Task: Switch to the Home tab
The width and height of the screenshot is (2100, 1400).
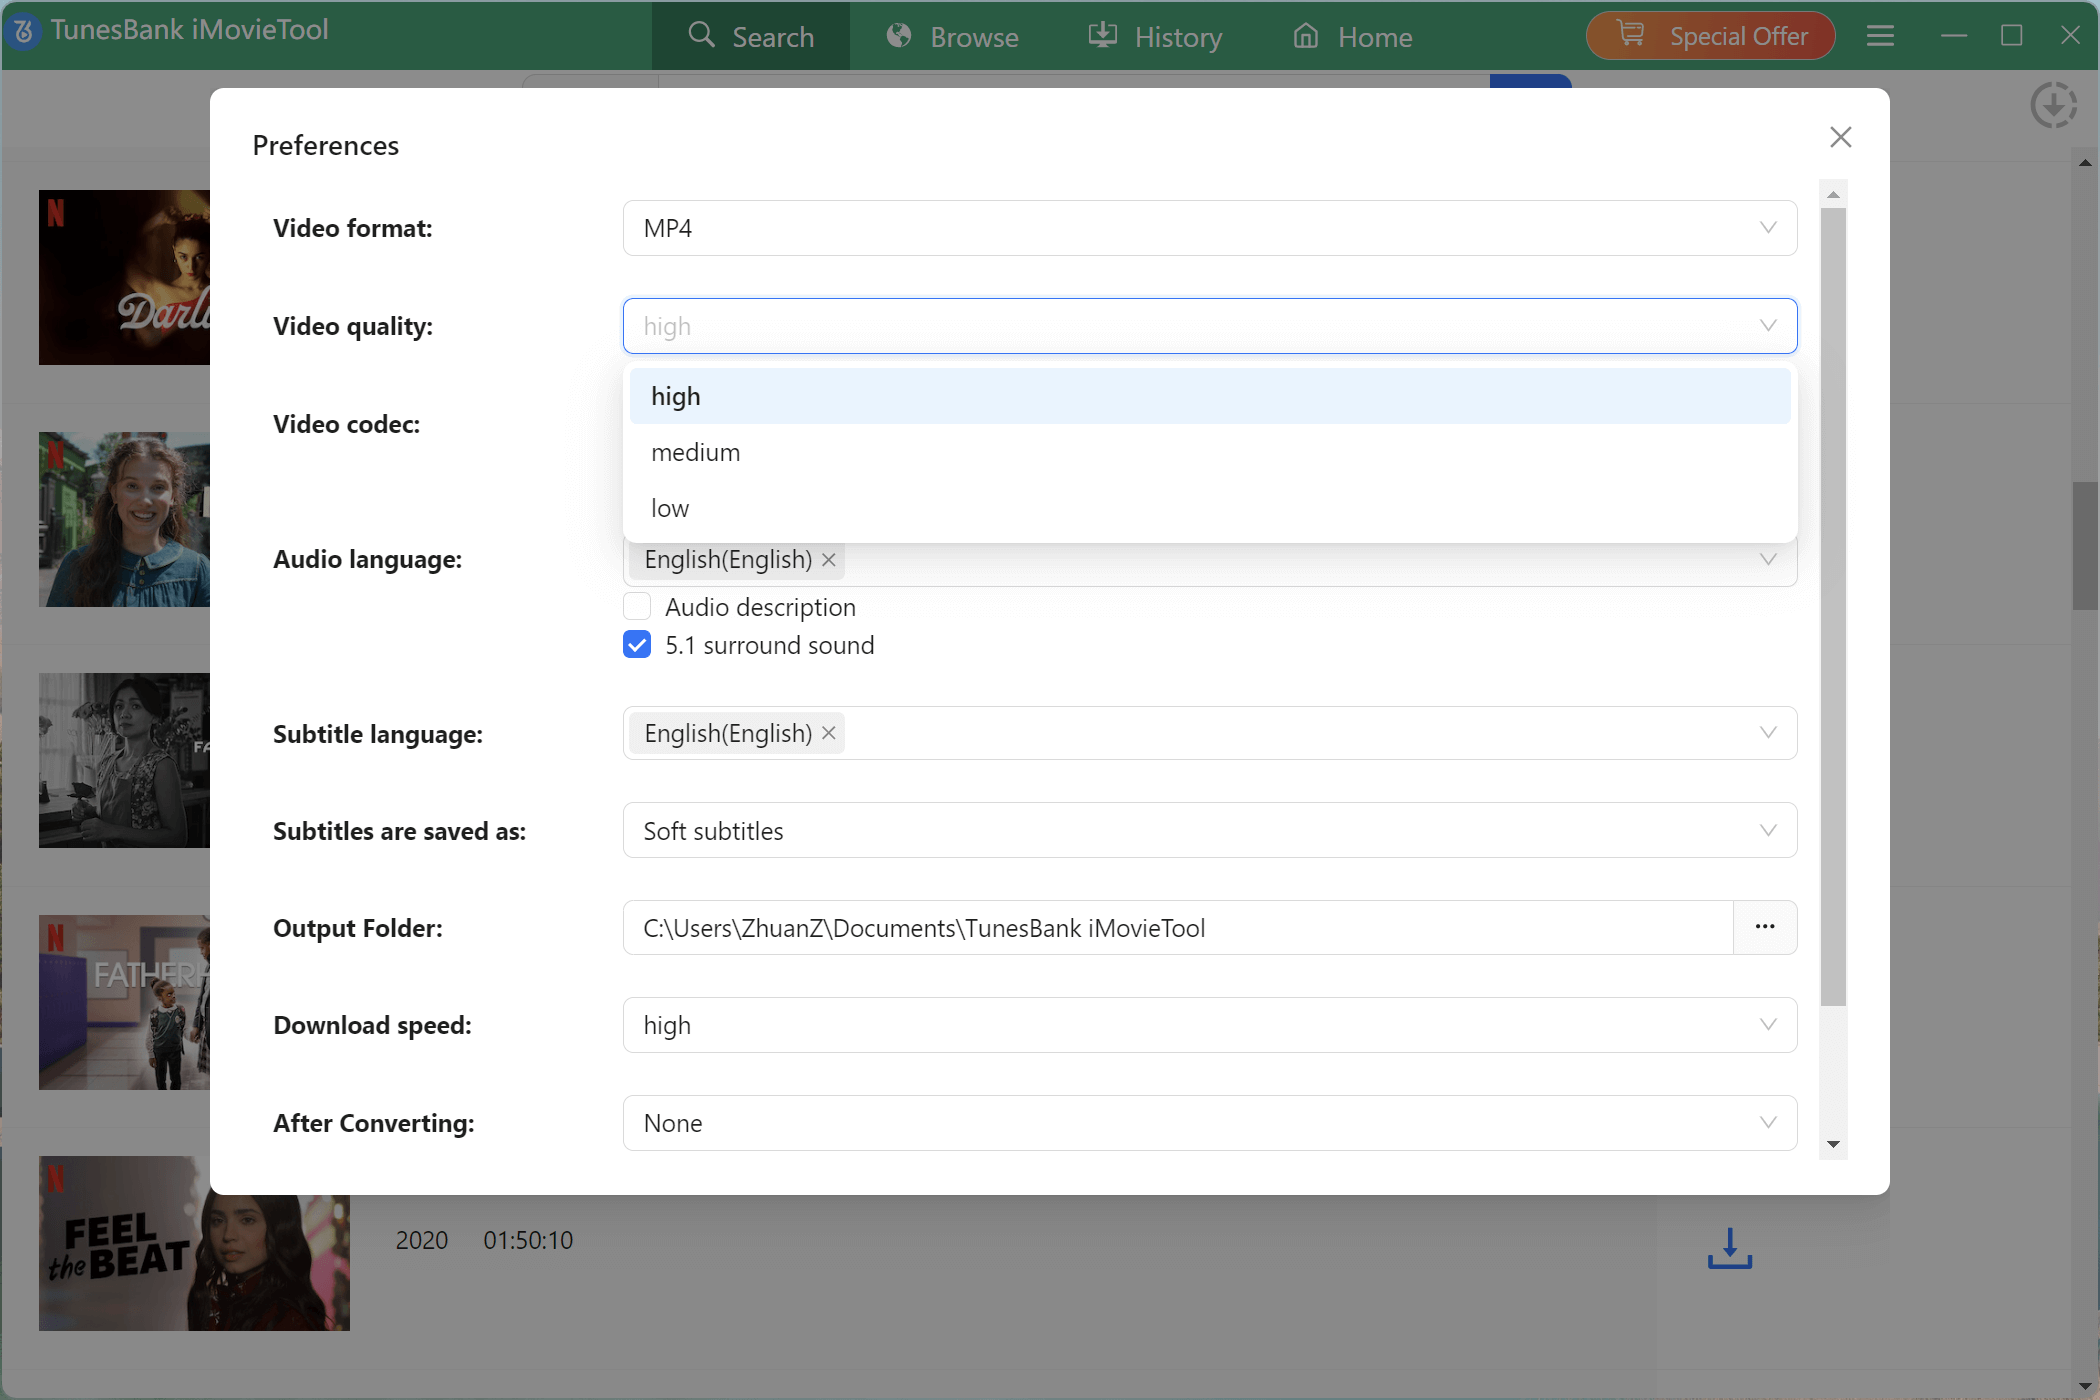Action: click(x=1352, y=36)
